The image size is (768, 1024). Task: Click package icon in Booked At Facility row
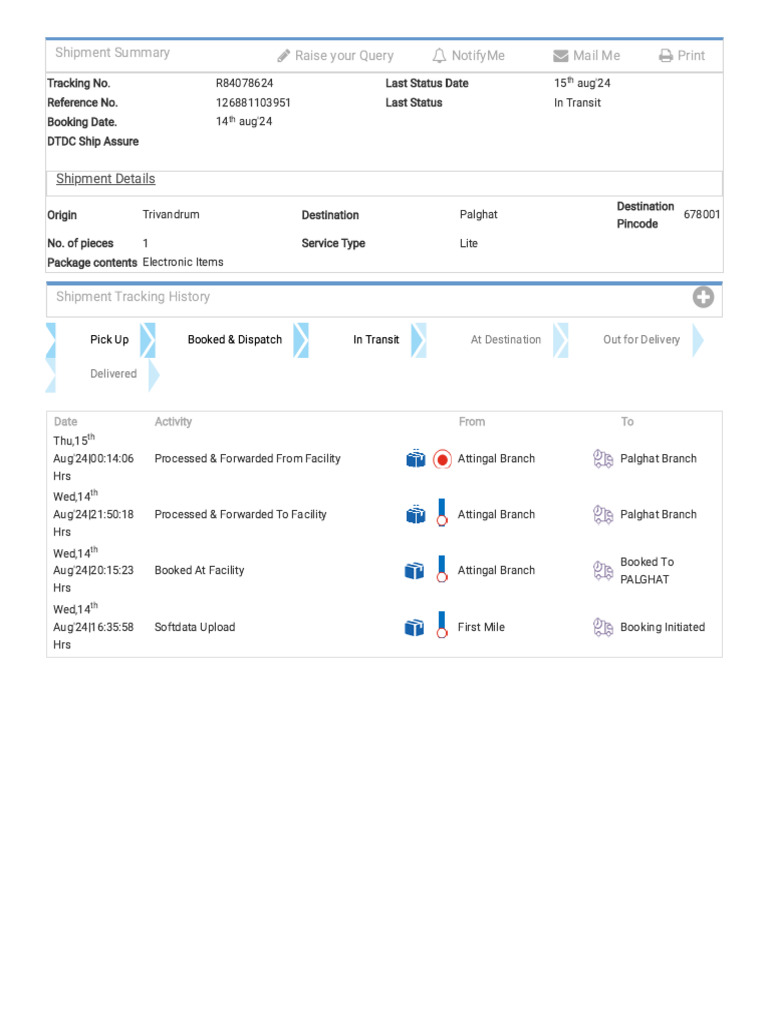coord(415,571)
